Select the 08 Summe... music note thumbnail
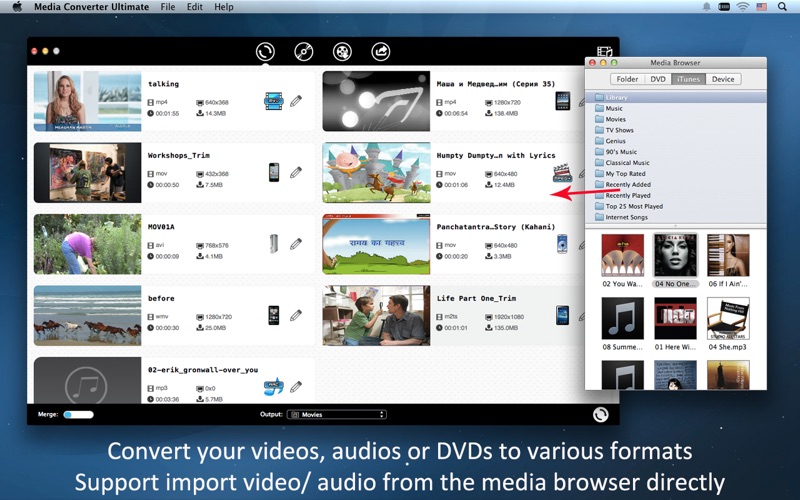 [622, 318]
